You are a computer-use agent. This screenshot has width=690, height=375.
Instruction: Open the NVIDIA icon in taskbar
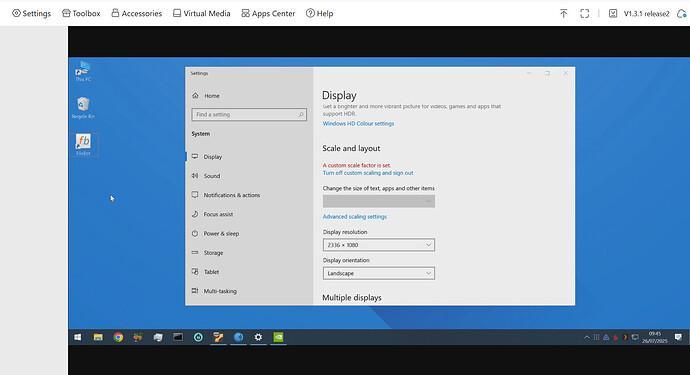tap(278, 337)
